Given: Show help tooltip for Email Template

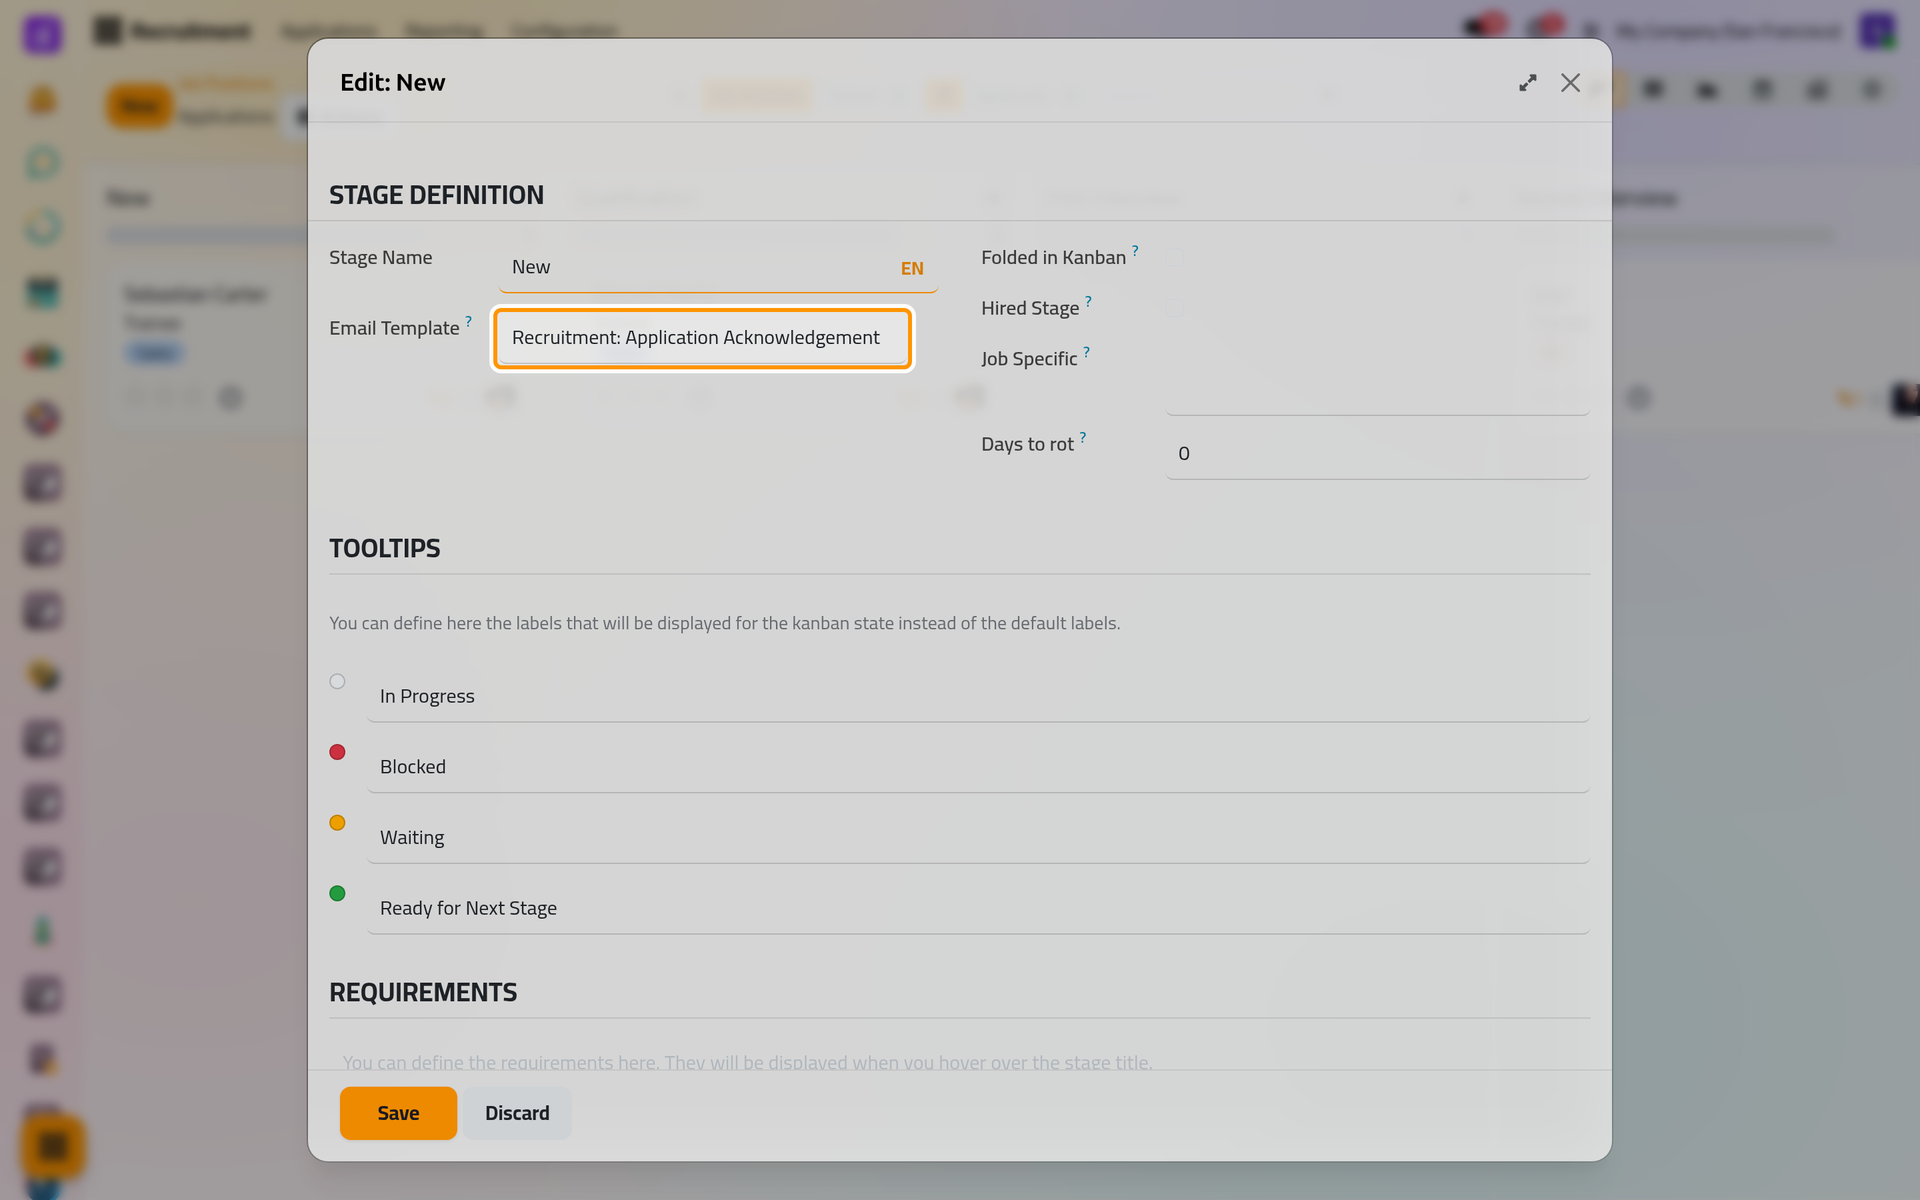Looking at the screenshot, I should (468, 321).
